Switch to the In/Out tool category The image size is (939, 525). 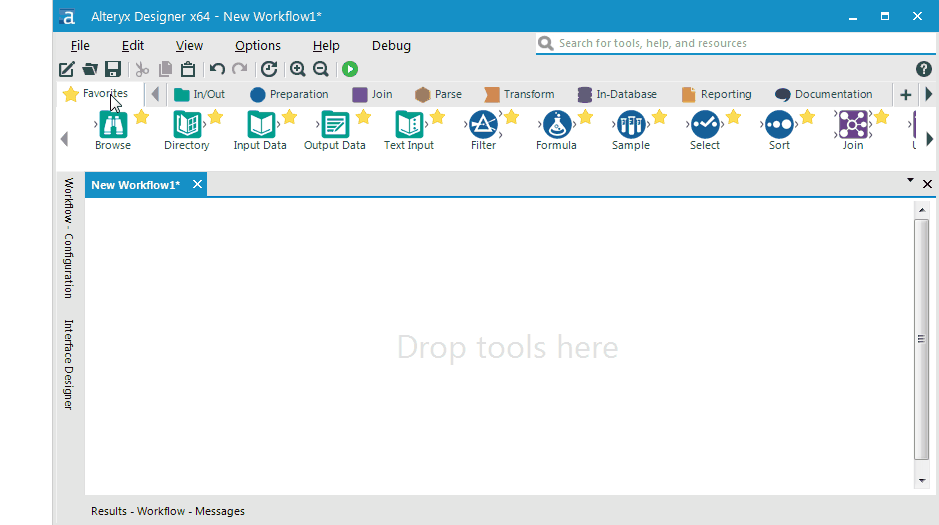tap(199, 94)
